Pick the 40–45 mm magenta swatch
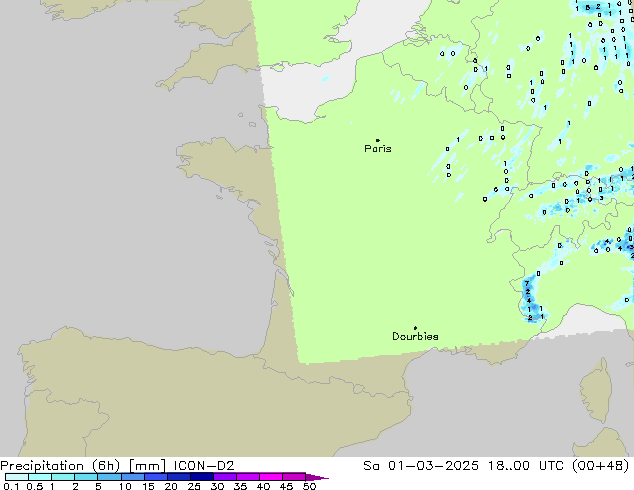 pos(271,477)
